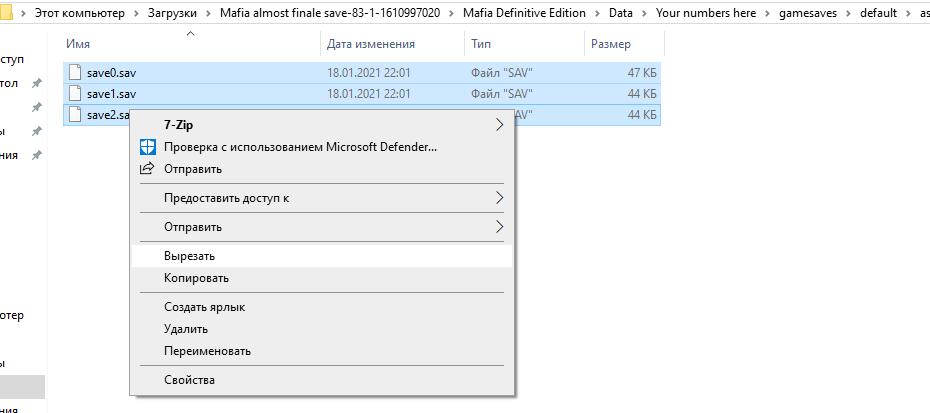Choose Вырезать from the context menu

[189, 256]
